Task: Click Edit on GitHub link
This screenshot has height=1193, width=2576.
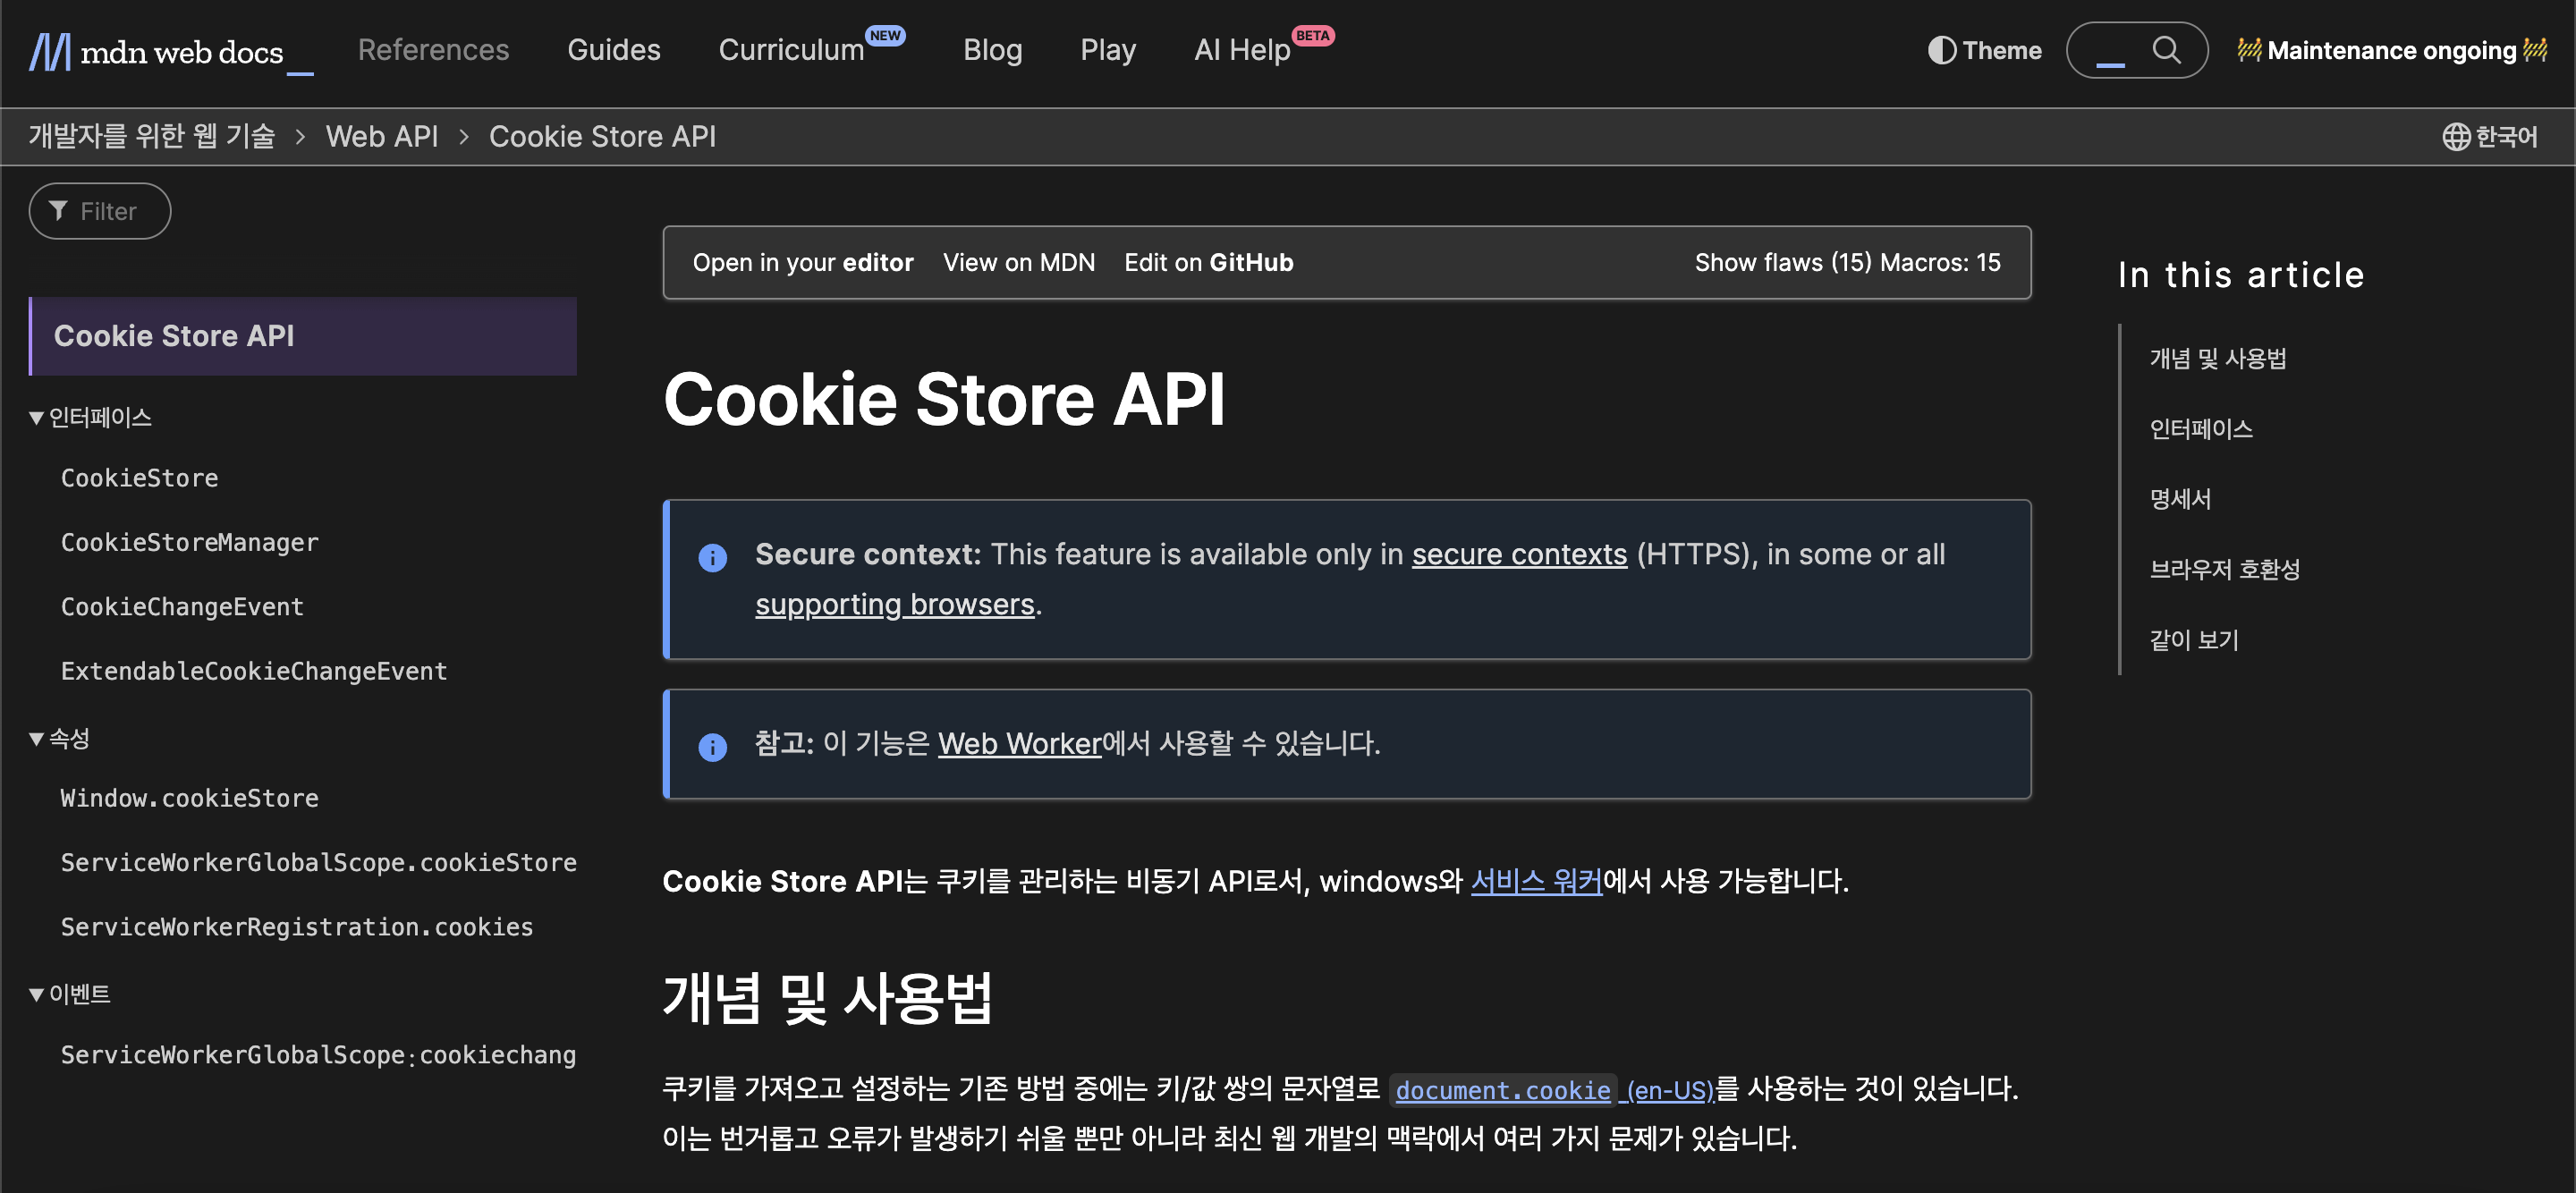Action: [x=1208, y=262]
